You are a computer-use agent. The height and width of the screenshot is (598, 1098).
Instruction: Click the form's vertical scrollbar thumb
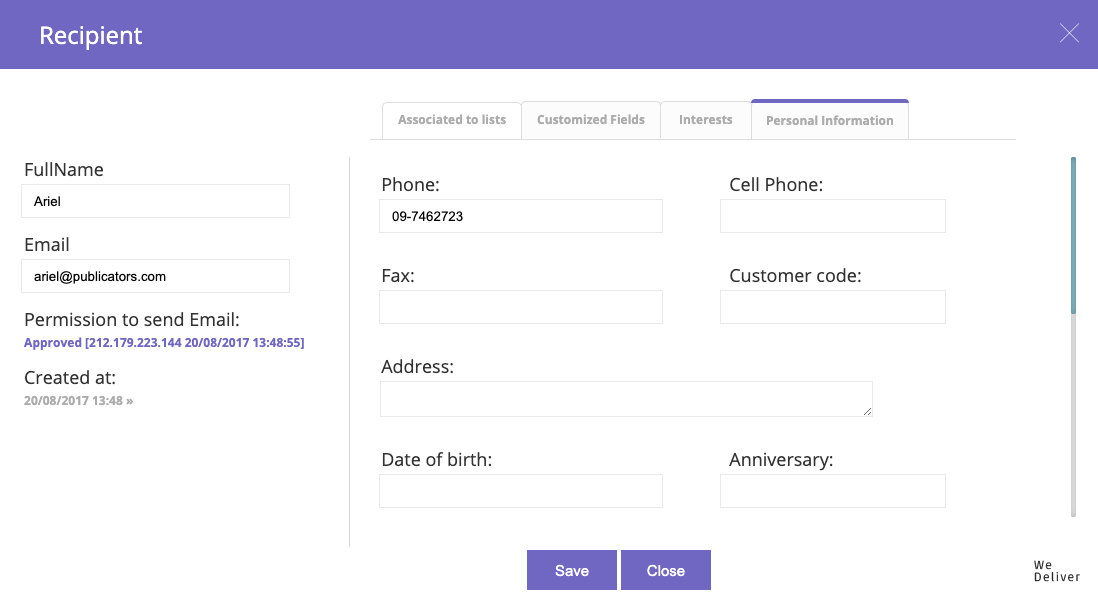[1073, 235]
